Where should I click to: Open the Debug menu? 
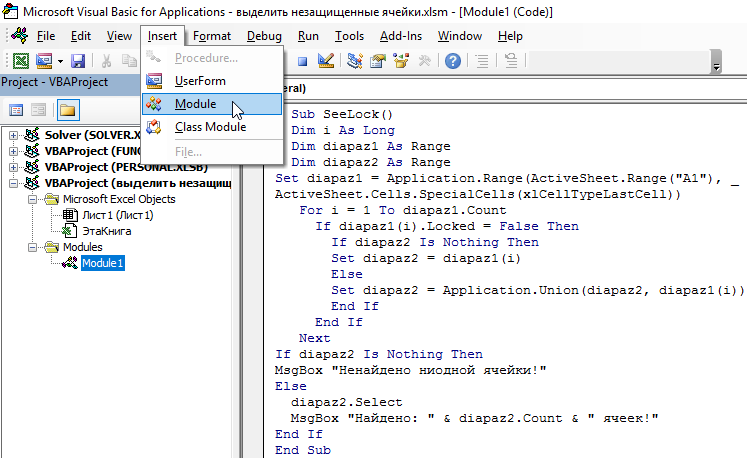click(264, 35)
